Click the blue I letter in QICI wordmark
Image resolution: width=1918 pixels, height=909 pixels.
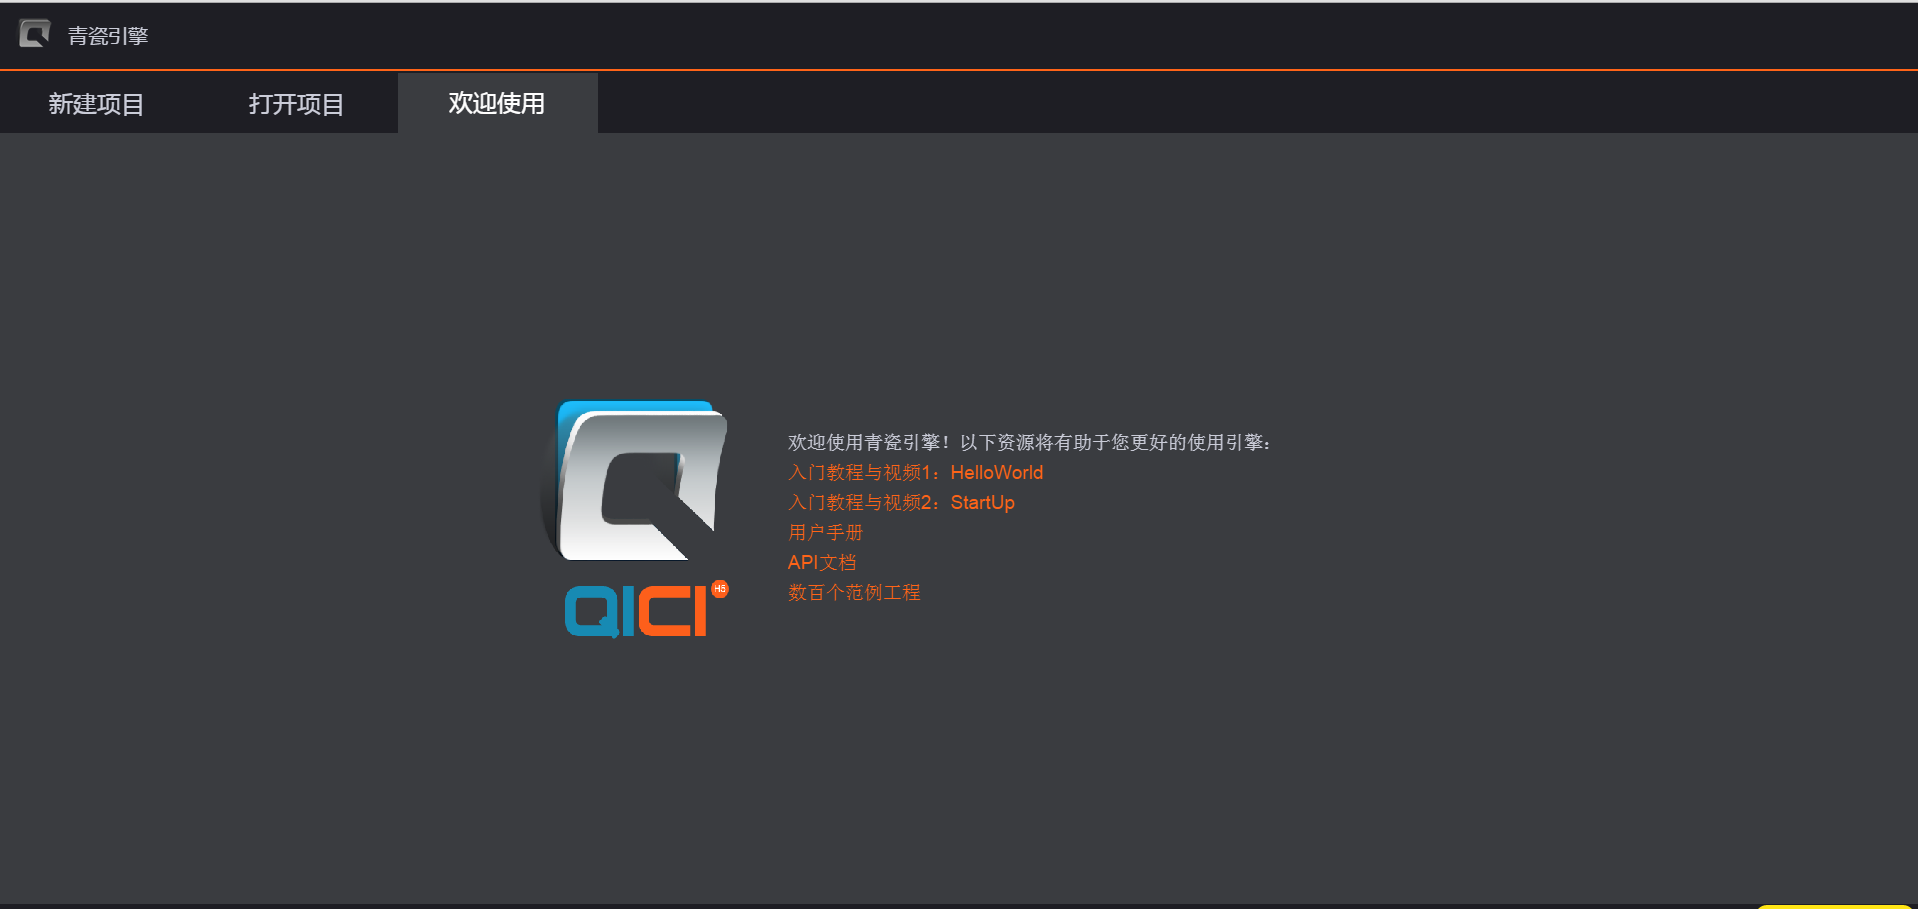pyautogui.click(x=628, y=611)
